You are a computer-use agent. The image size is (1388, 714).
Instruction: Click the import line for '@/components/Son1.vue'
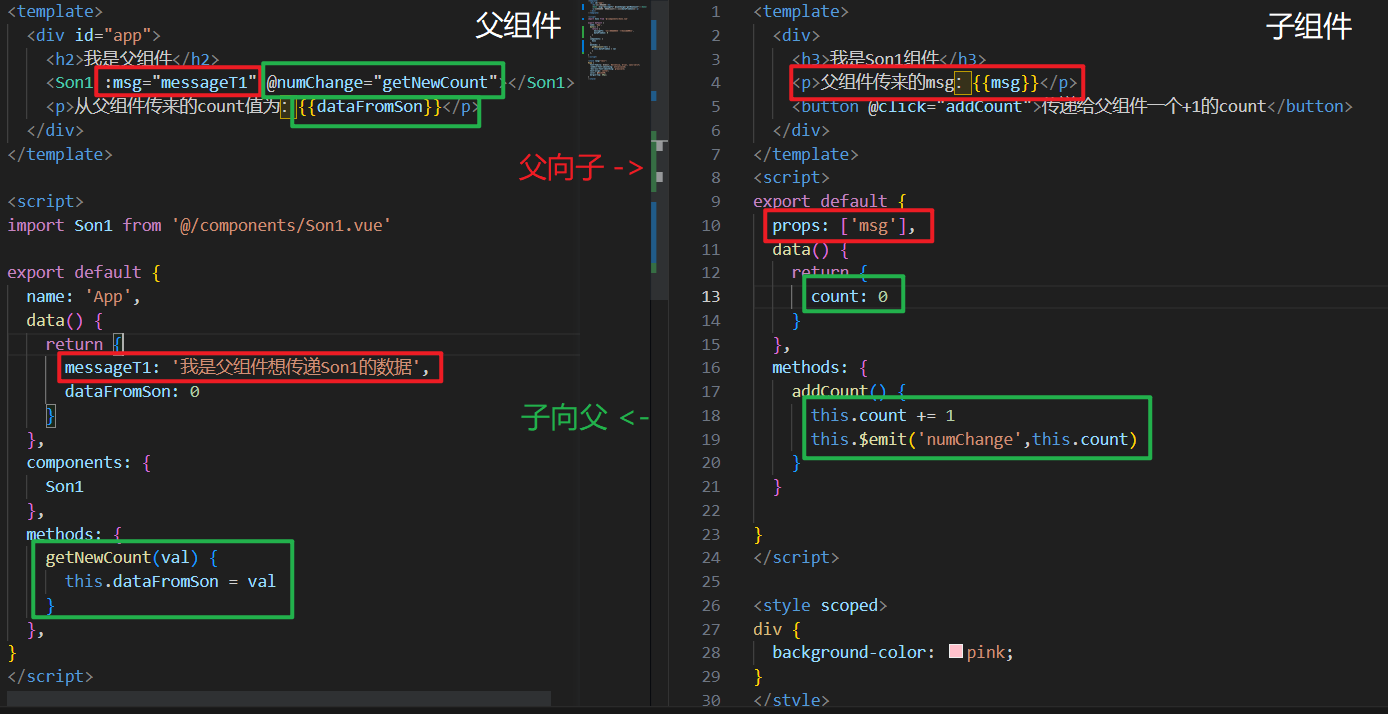[199, 225]
